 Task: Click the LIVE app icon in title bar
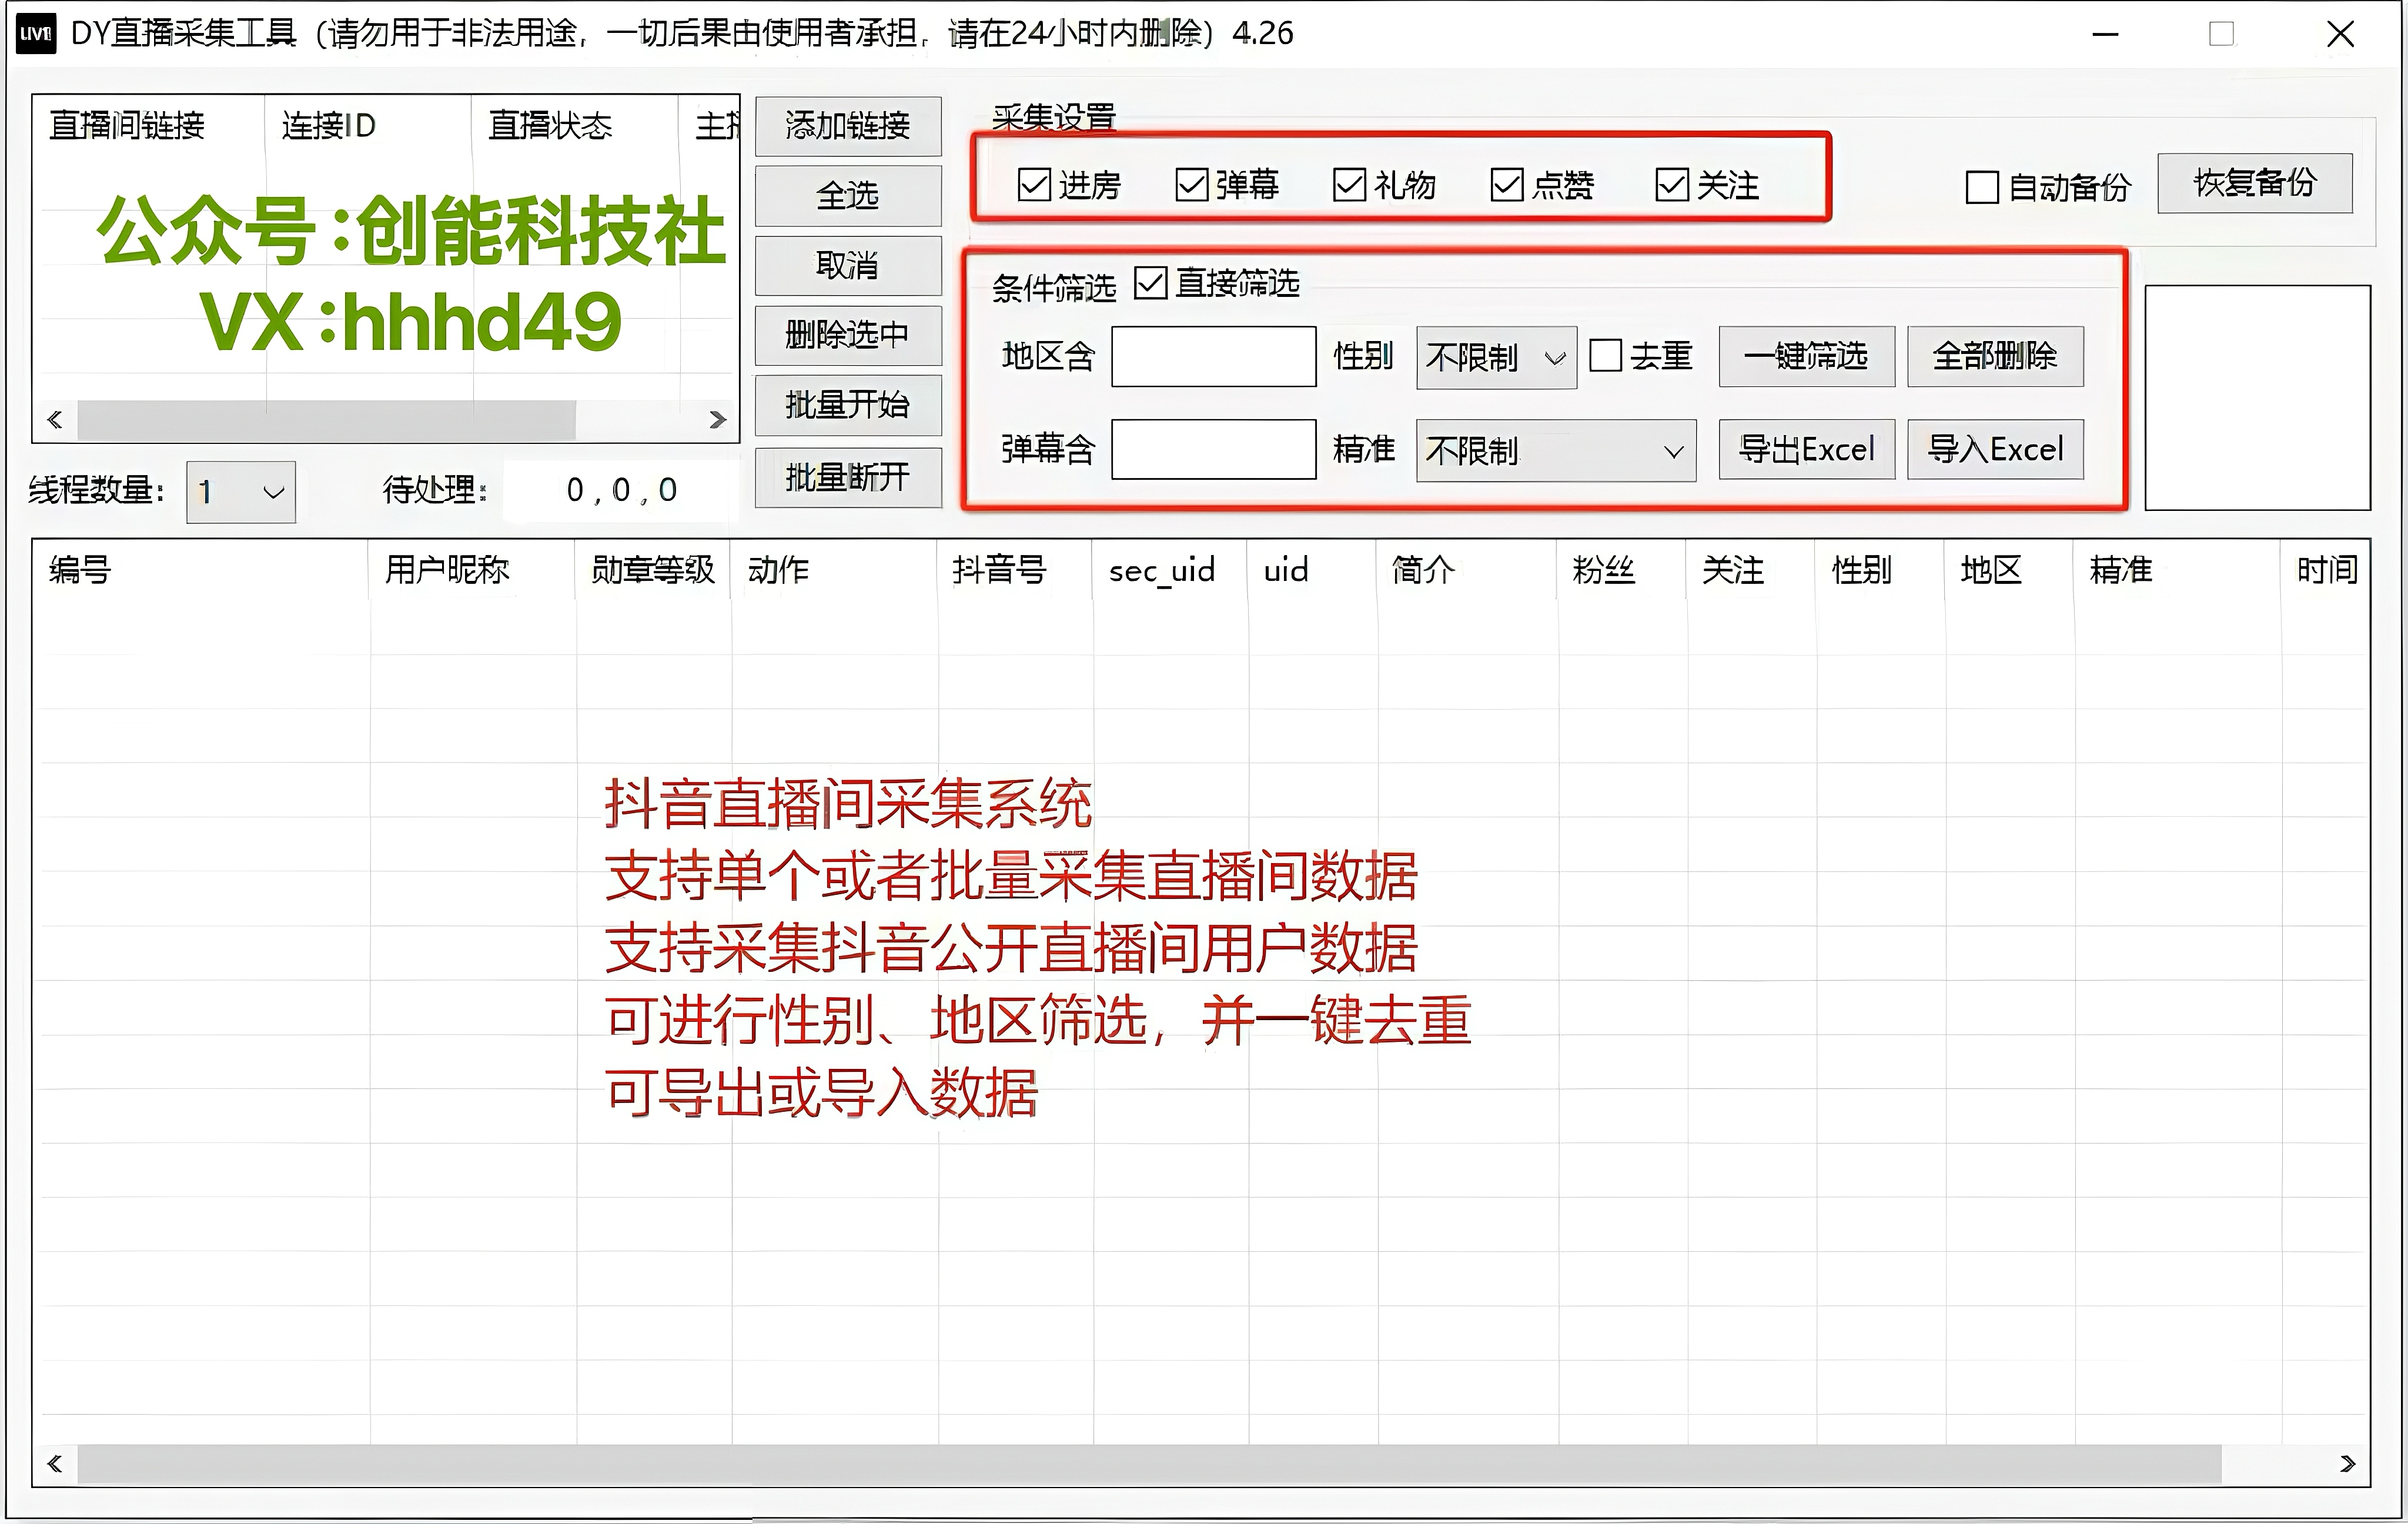coord(36,34)
